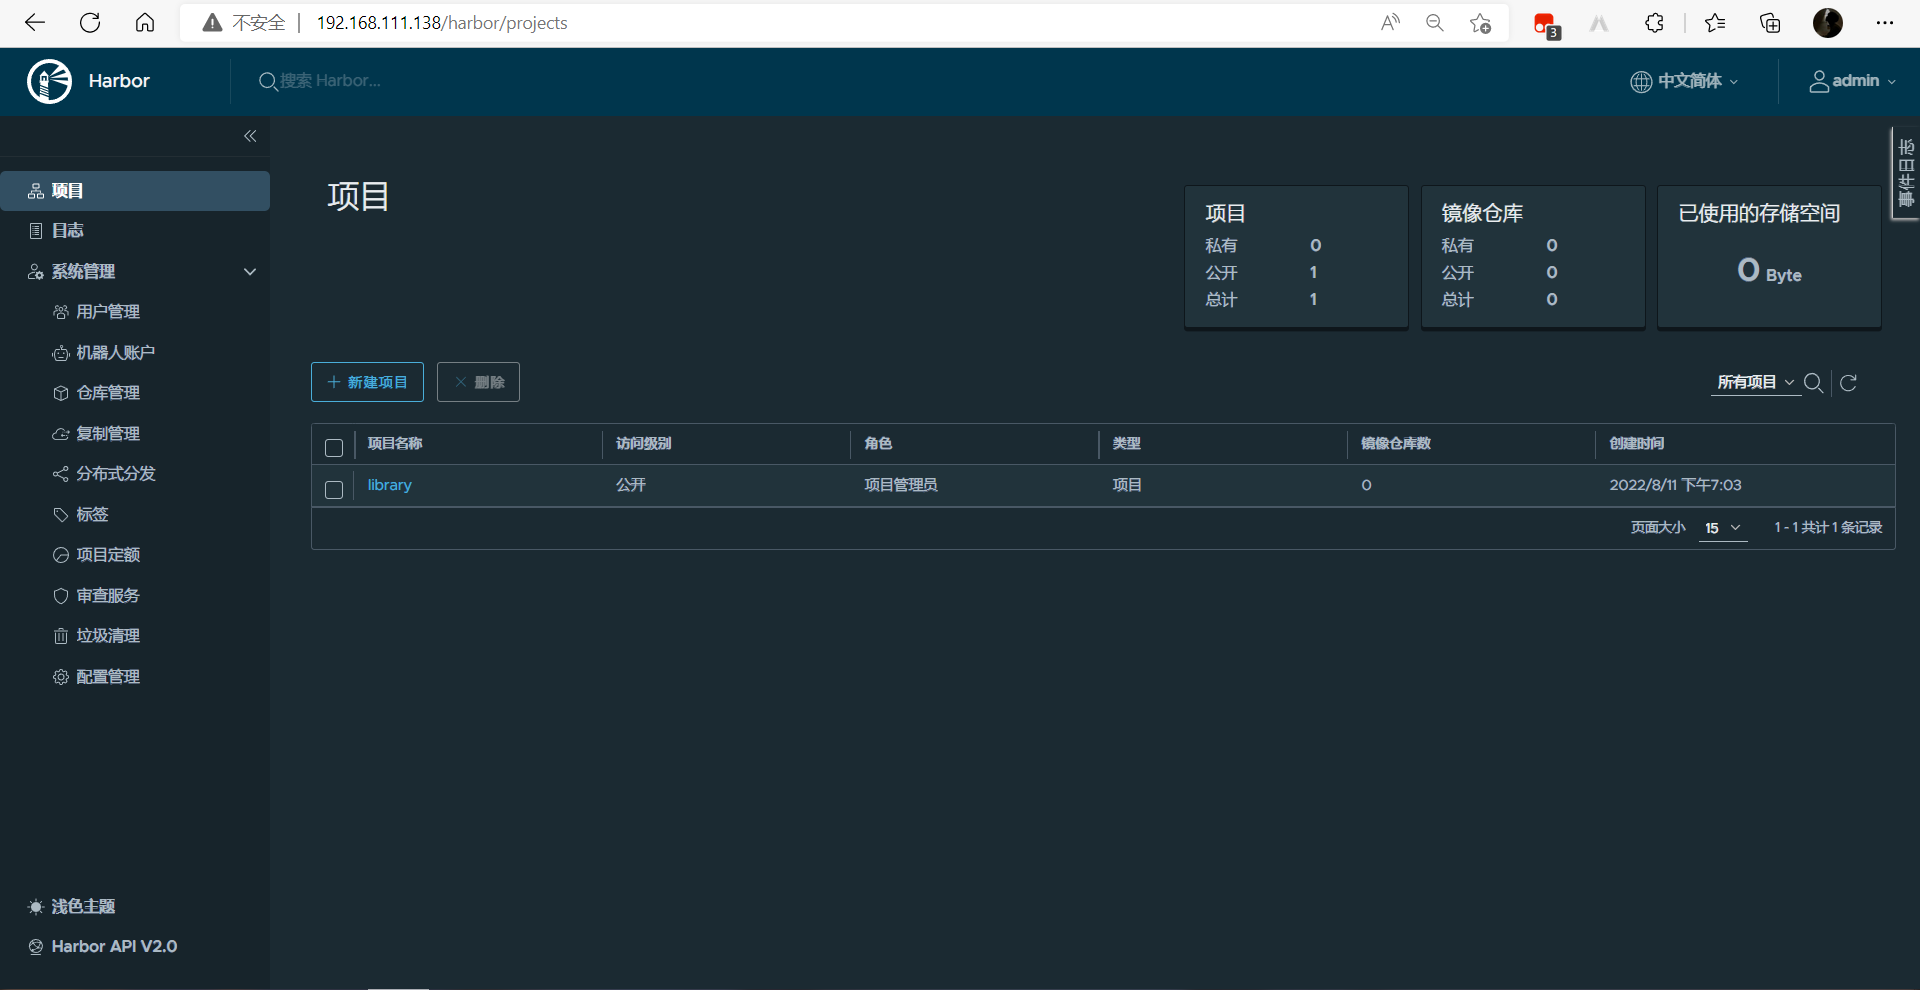The width and height of the screenshot is (1920, 990).
Task: Sort by 镜像仓库数 column header
Action: click(x=1396, y=443)
